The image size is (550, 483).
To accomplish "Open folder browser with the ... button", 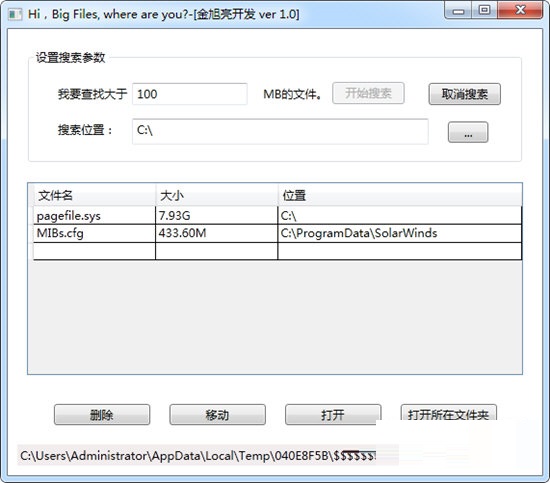I will tap(468, 132).
